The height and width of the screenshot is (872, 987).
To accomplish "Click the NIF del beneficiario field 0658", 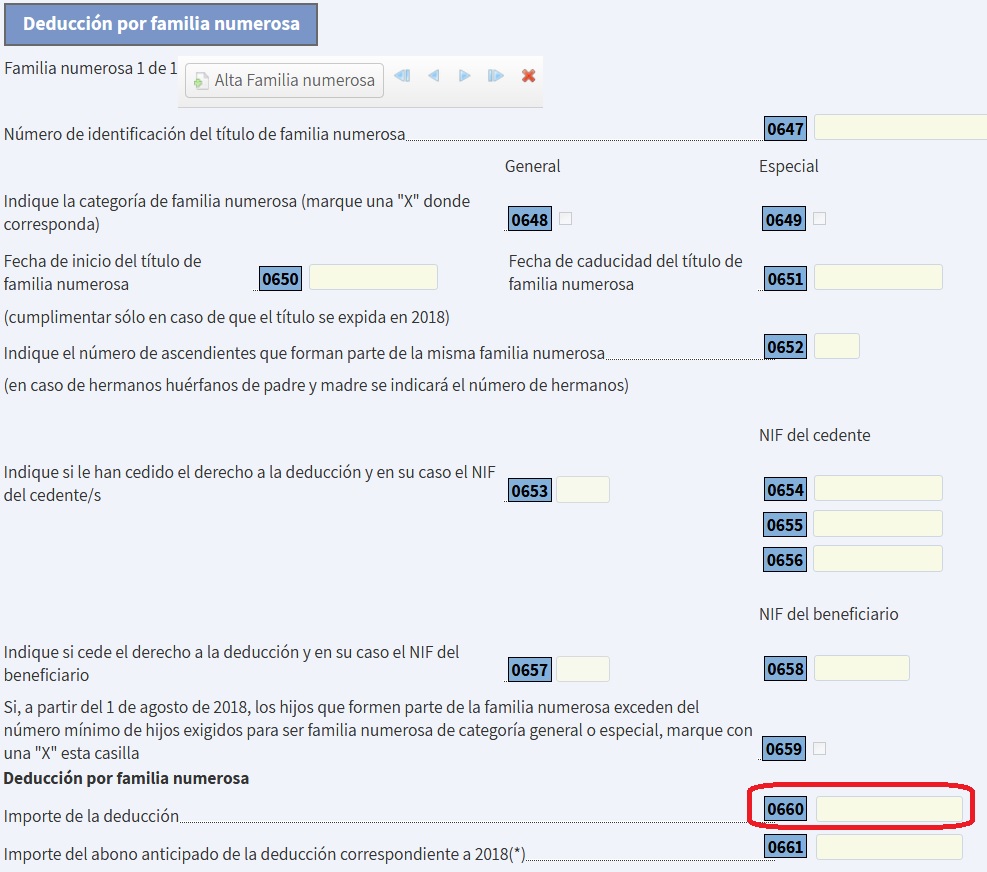I will click(861, 668).
